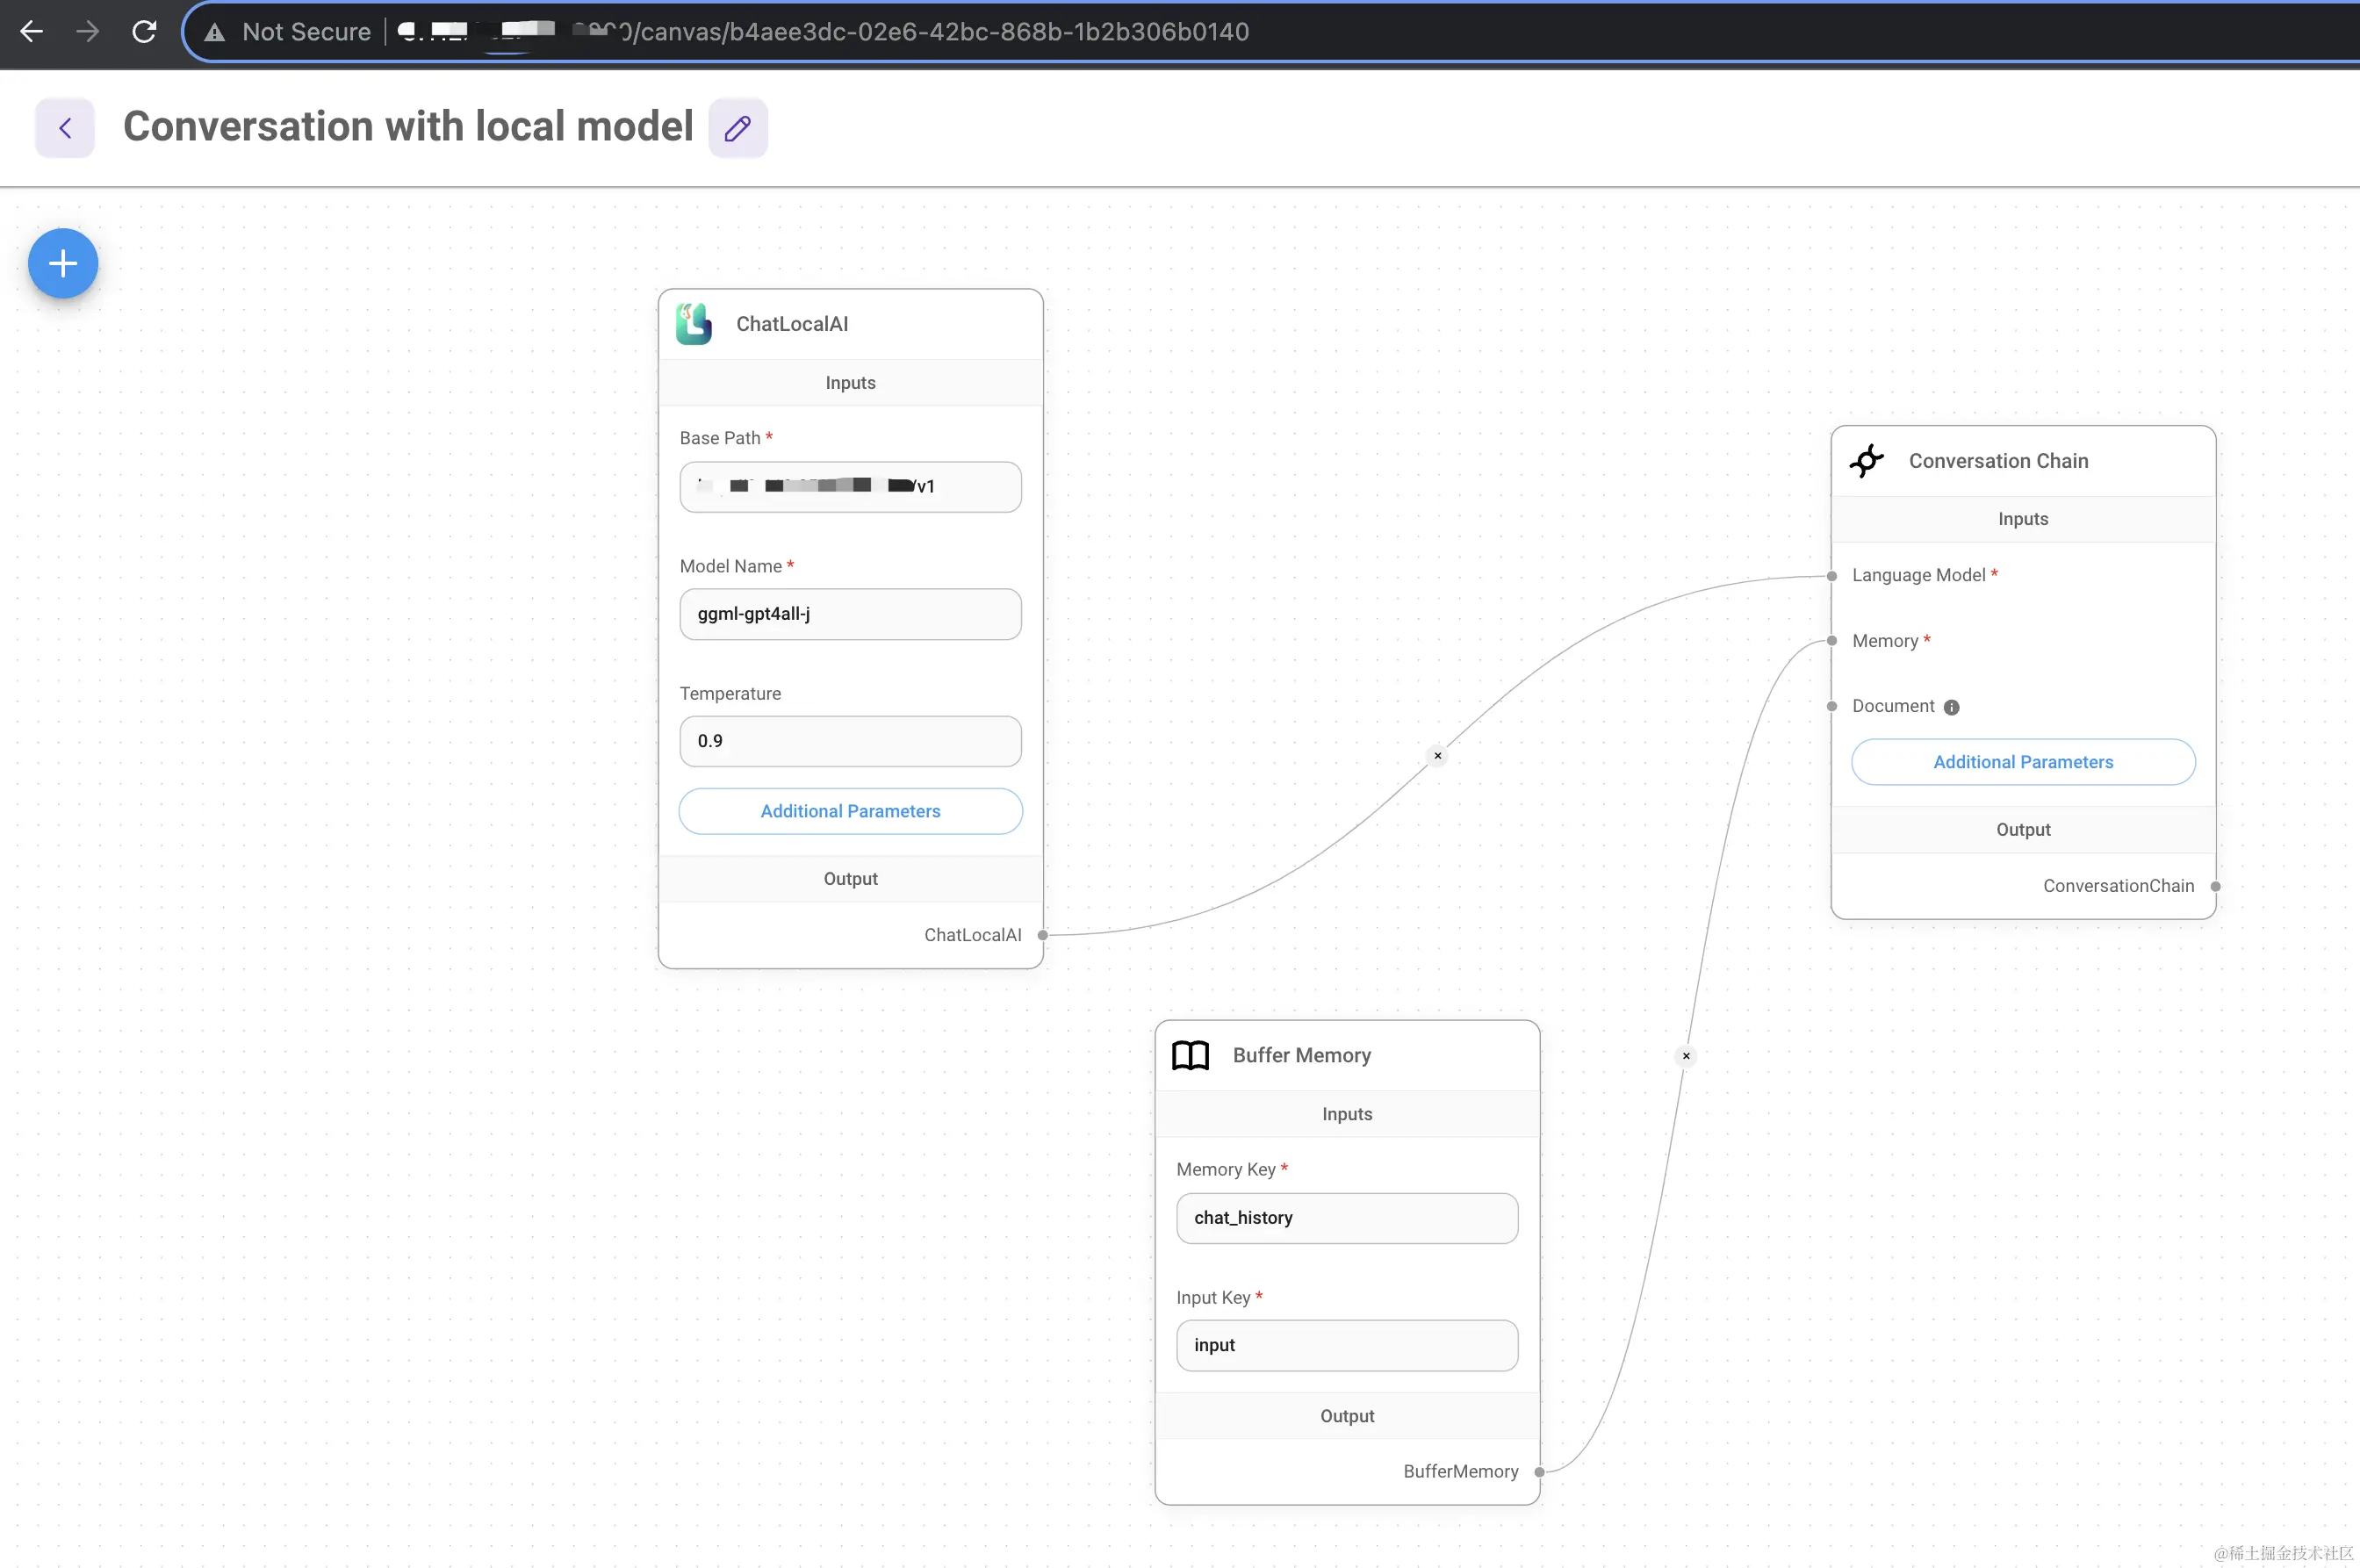The width and height of the screenshot is (2360, 1568).
Task: Delete the BufferMemory to Memory edge
Action: [x=1686, y=1055]
